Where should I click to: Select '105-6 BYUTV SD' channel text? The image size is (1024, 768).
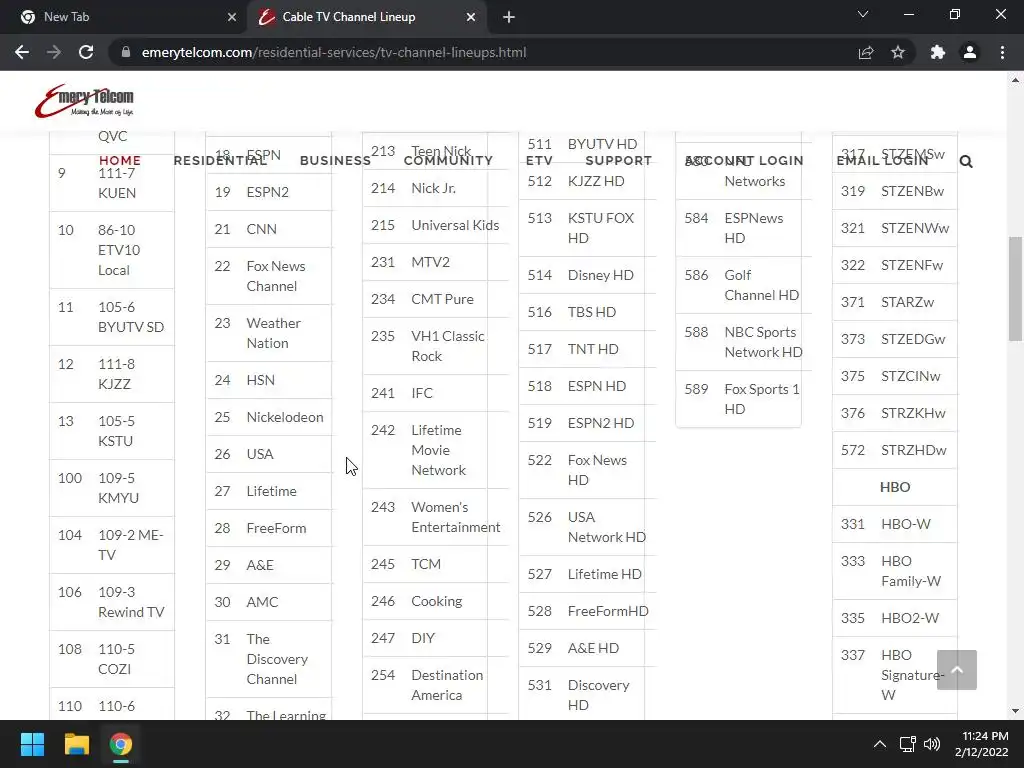coord(131,317)
